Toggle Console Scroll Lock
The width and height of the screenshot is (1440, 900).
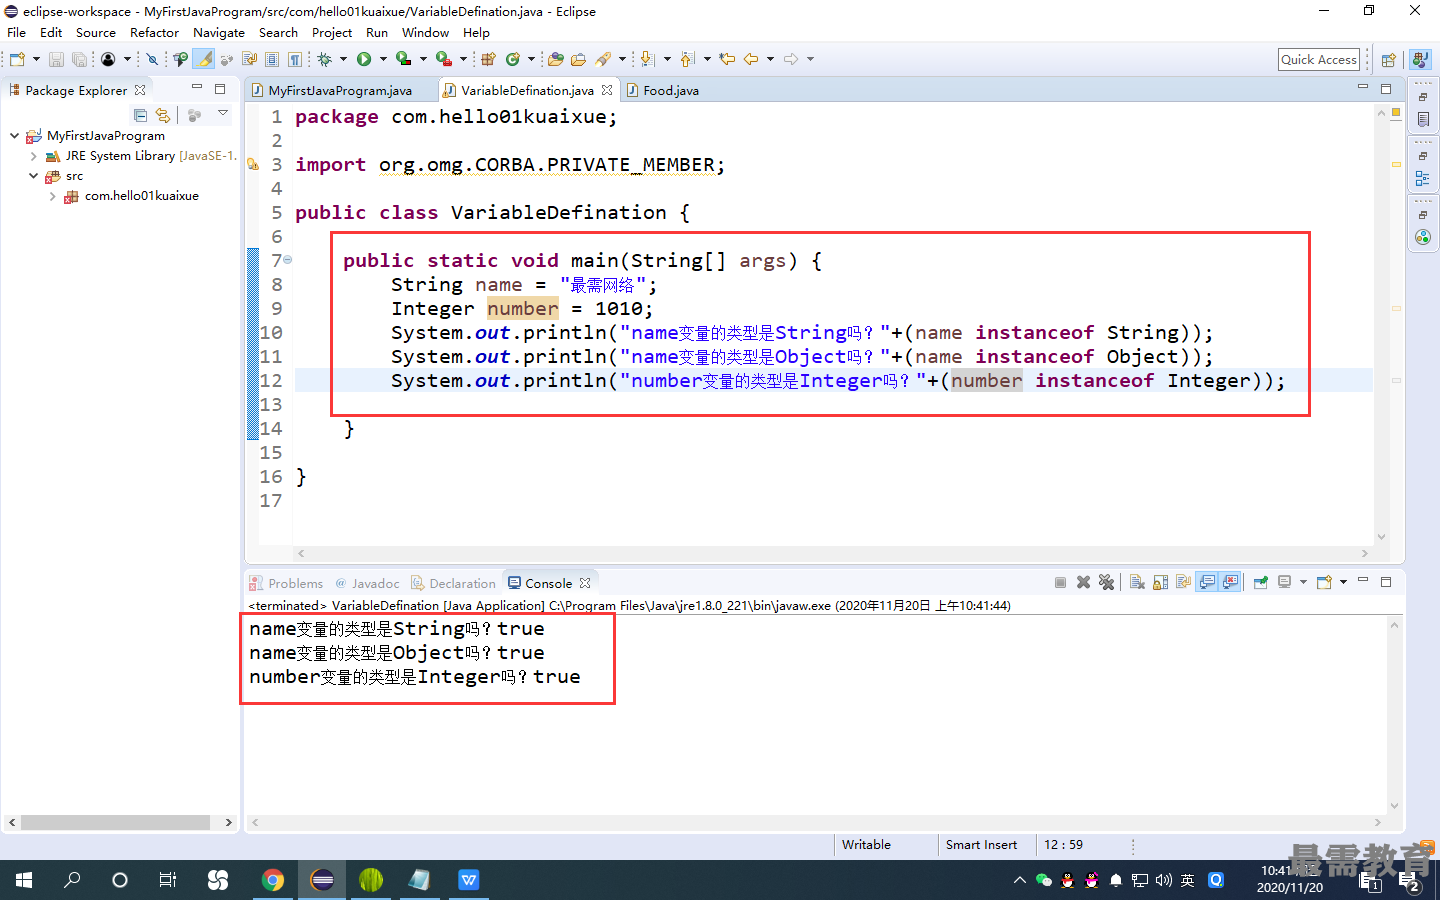click(x=1160, y=582)
